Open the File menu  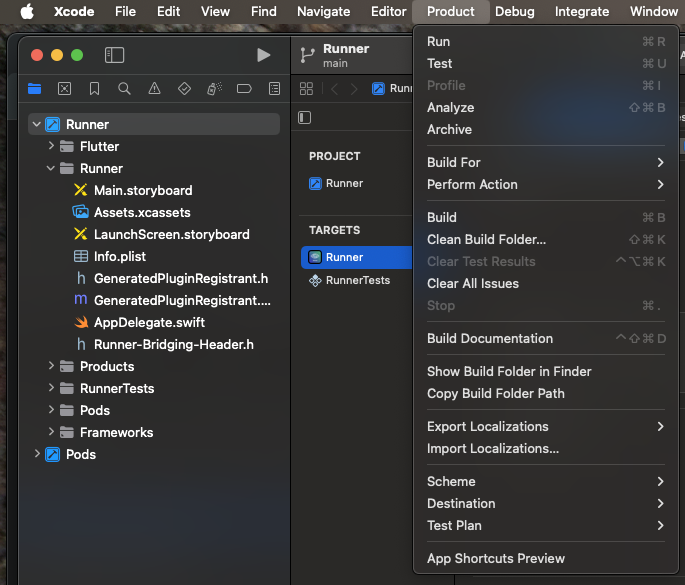(x=125, y=12)
